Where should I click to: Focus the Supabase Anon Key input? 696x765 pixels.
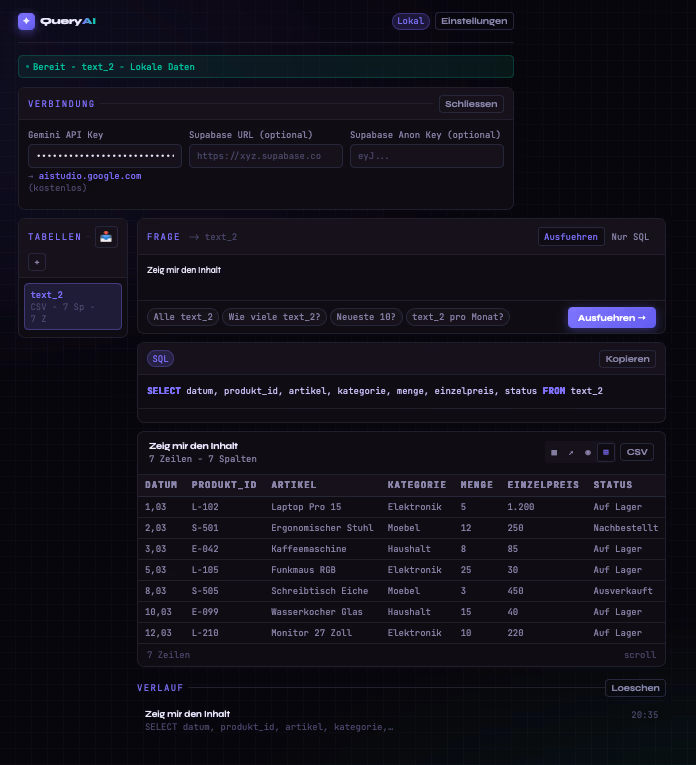[x=427, y=156]
